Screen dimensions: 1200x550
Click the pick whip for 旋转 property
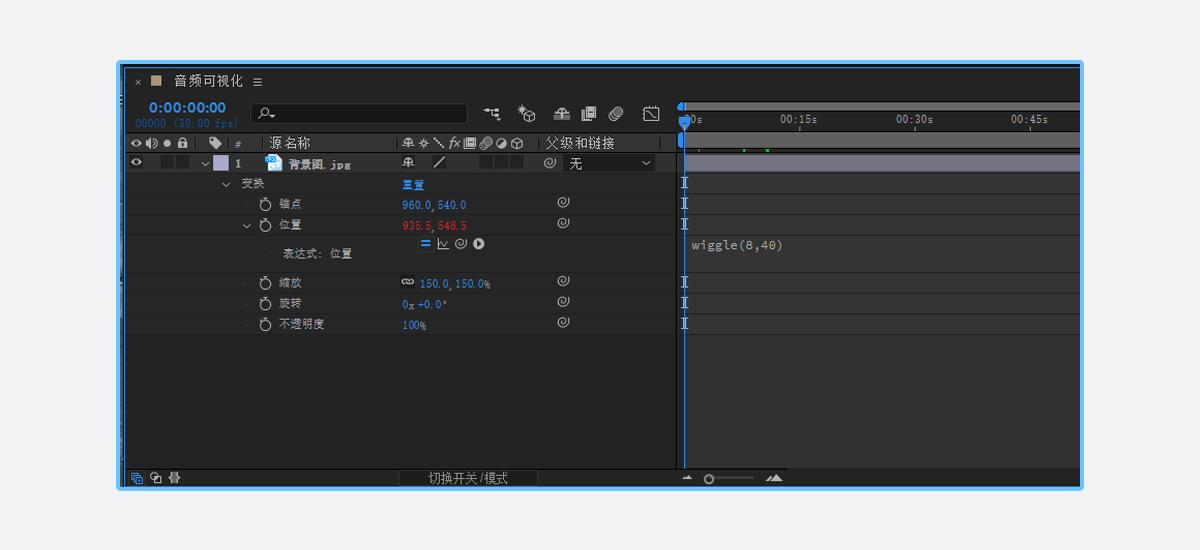pos(563,302)
